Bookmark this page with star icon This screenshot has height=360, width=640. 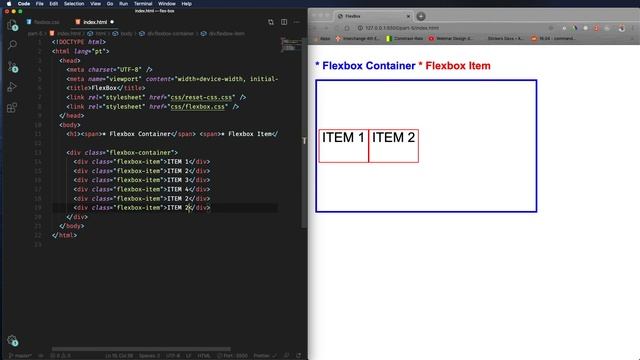pyautogui.click(x=551, y=28)
